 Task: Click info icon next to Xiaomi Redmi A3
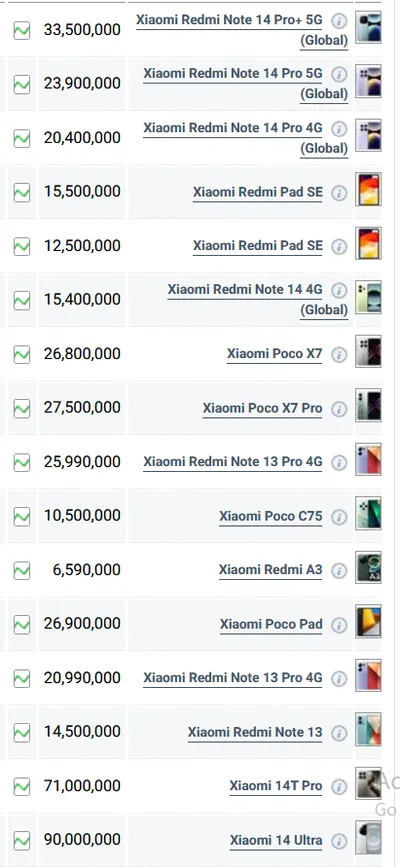point(339,571)
